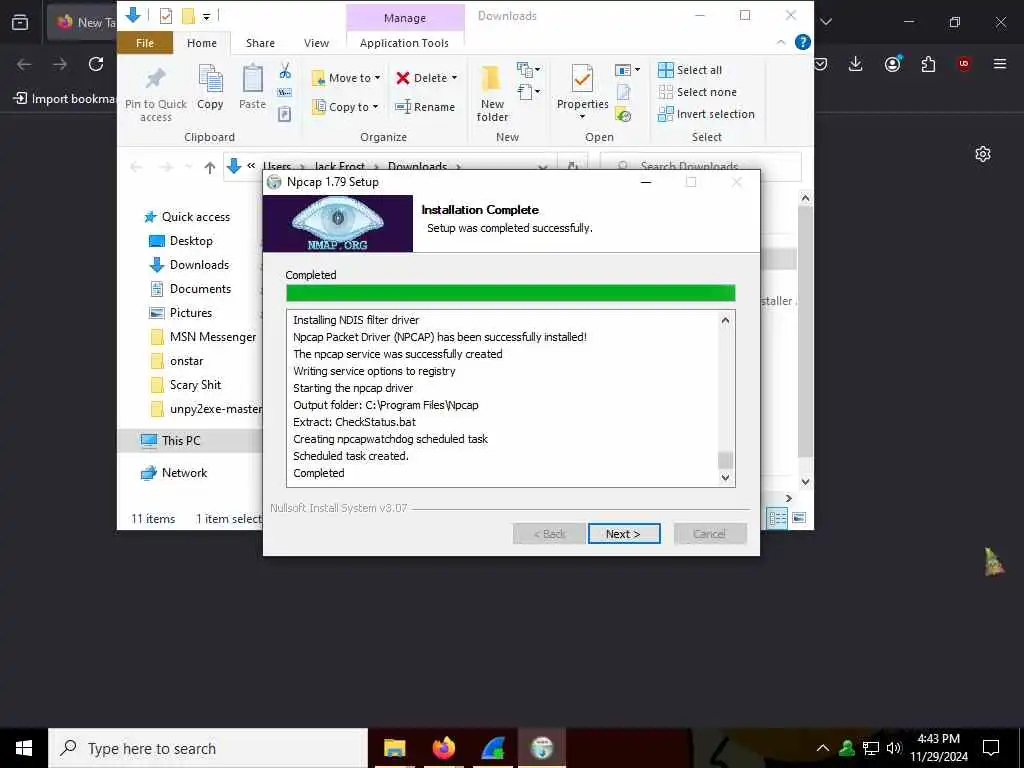
Task: Create a New folder from the ribbon
Action: pos(492,94)
